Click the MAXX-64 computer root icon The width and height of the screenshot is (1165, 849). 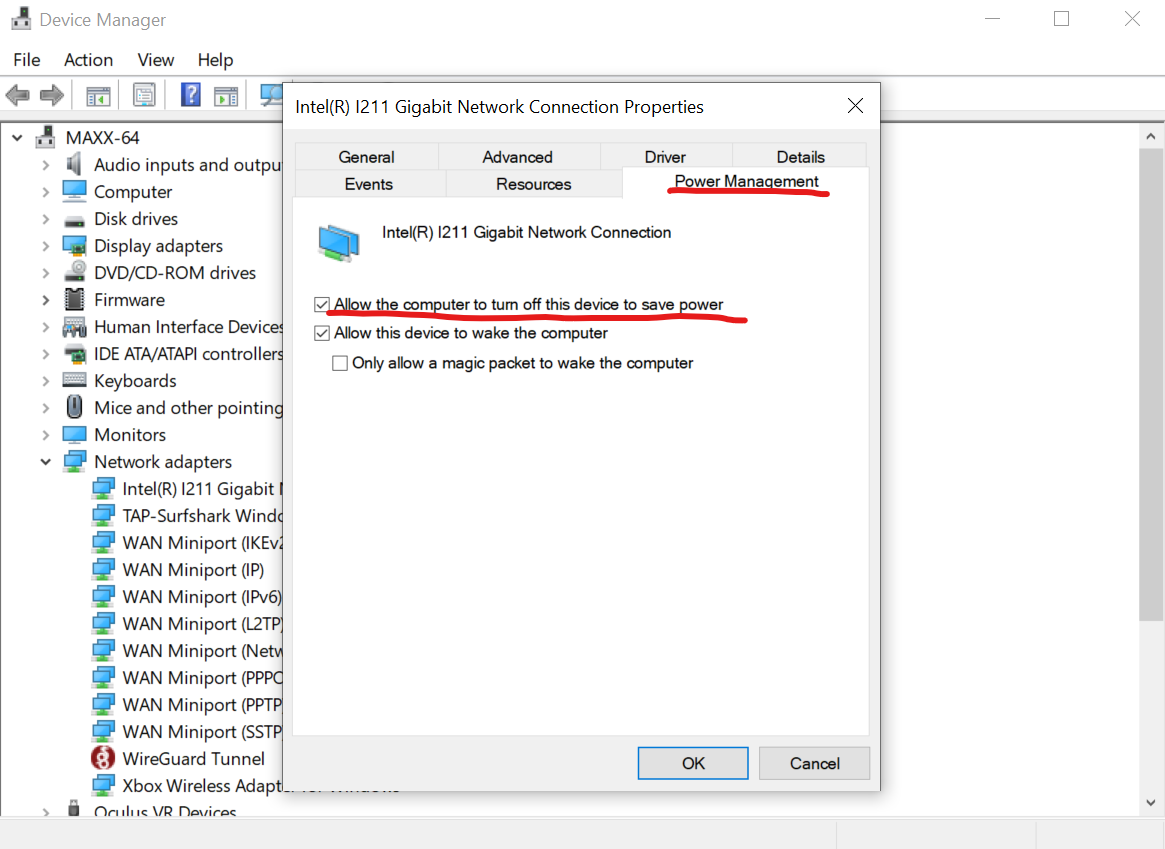click(45, 137)
